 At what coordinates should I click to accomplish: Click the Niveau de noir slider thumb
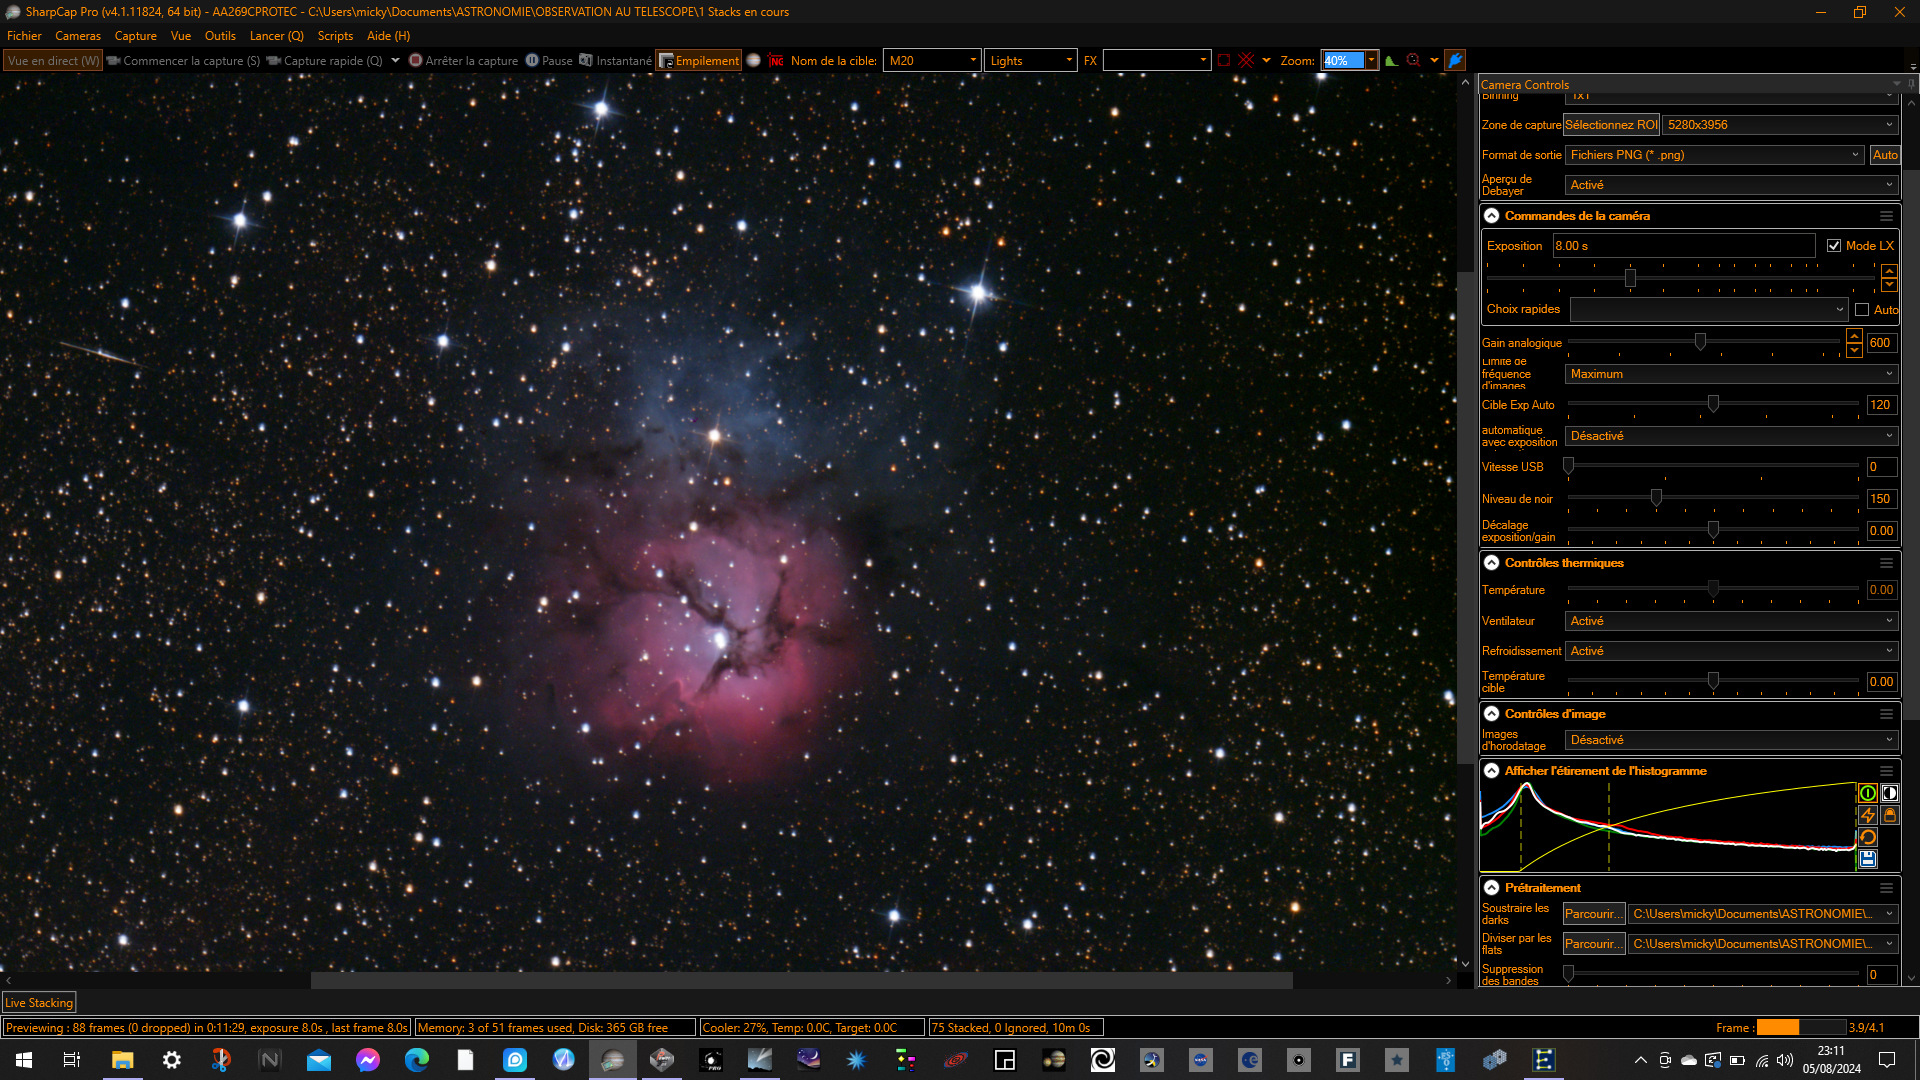click(1656, 498)
